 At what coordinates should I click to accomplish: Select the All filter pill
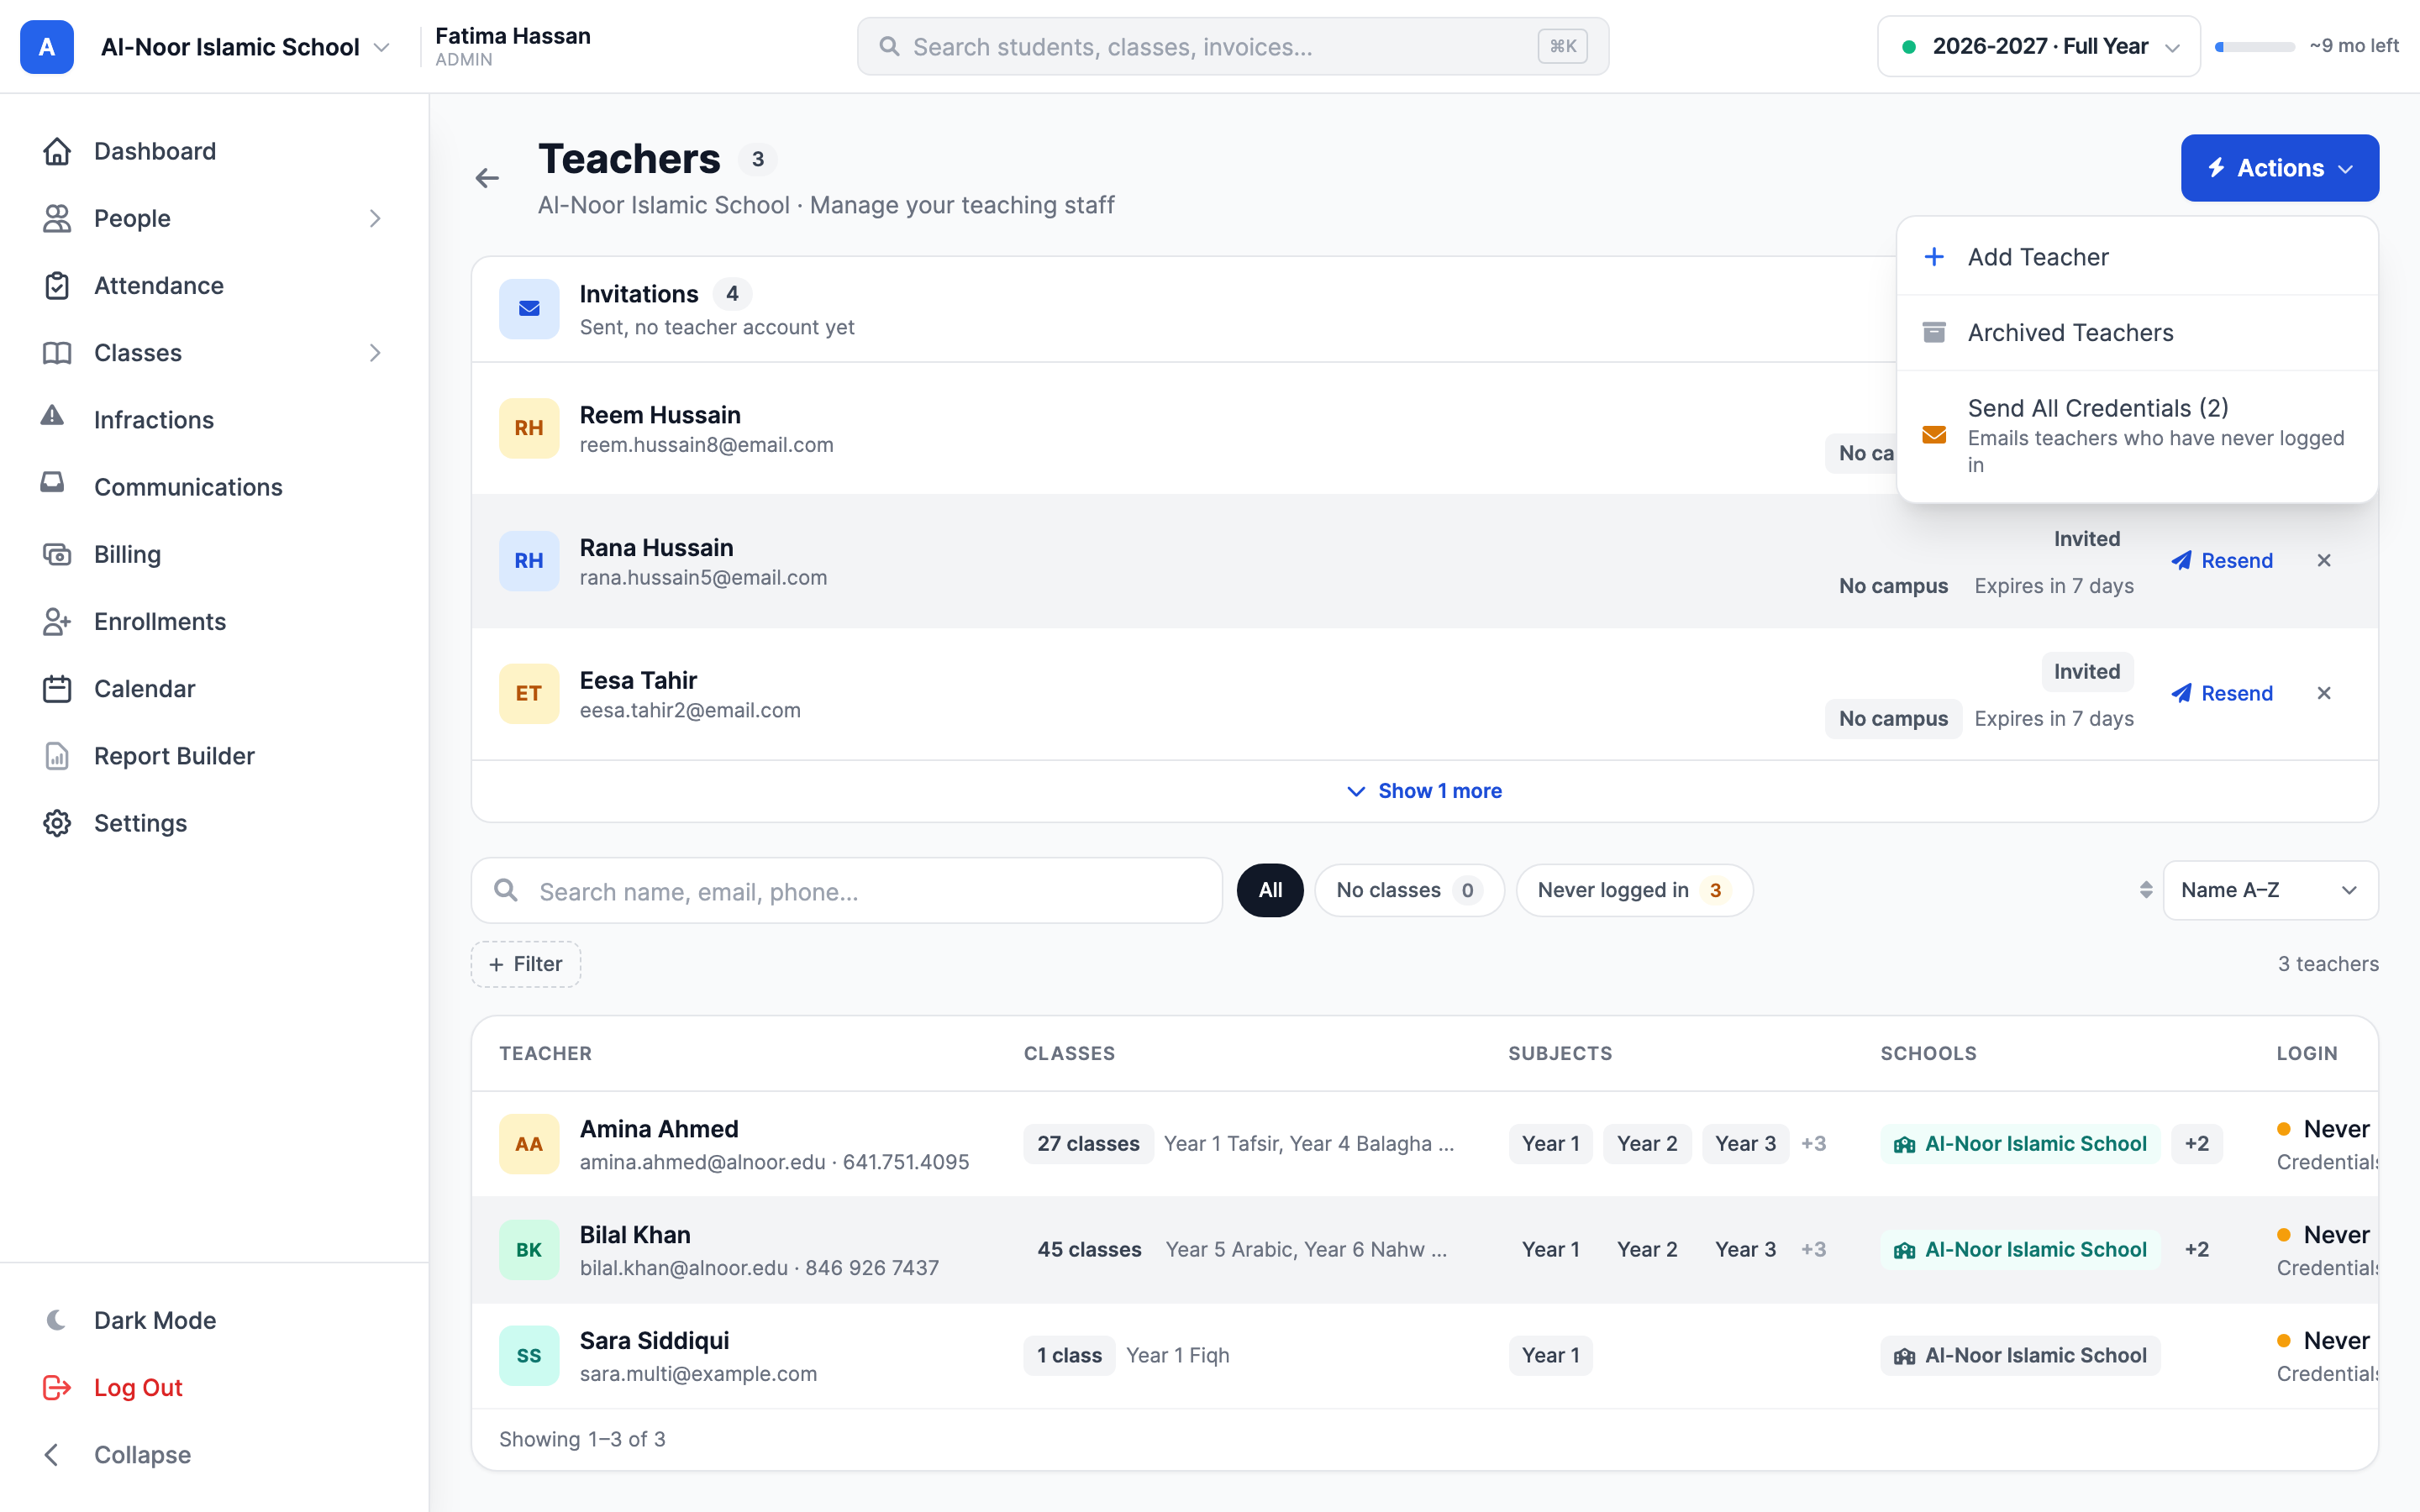[1270, 890]
